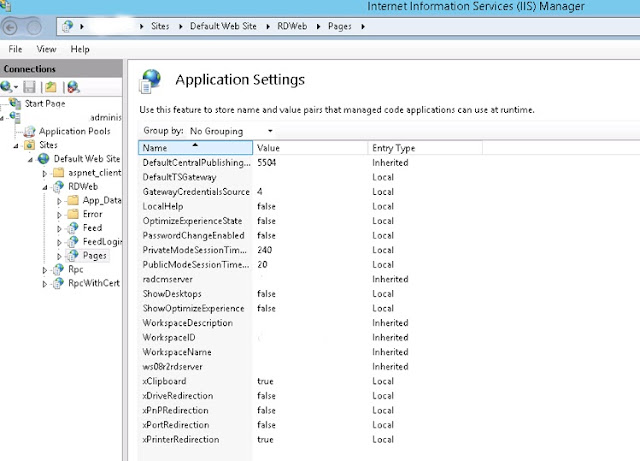The image size is (640, 461).
Task: Click the Rpc application icon
Action: click(58, 269)
